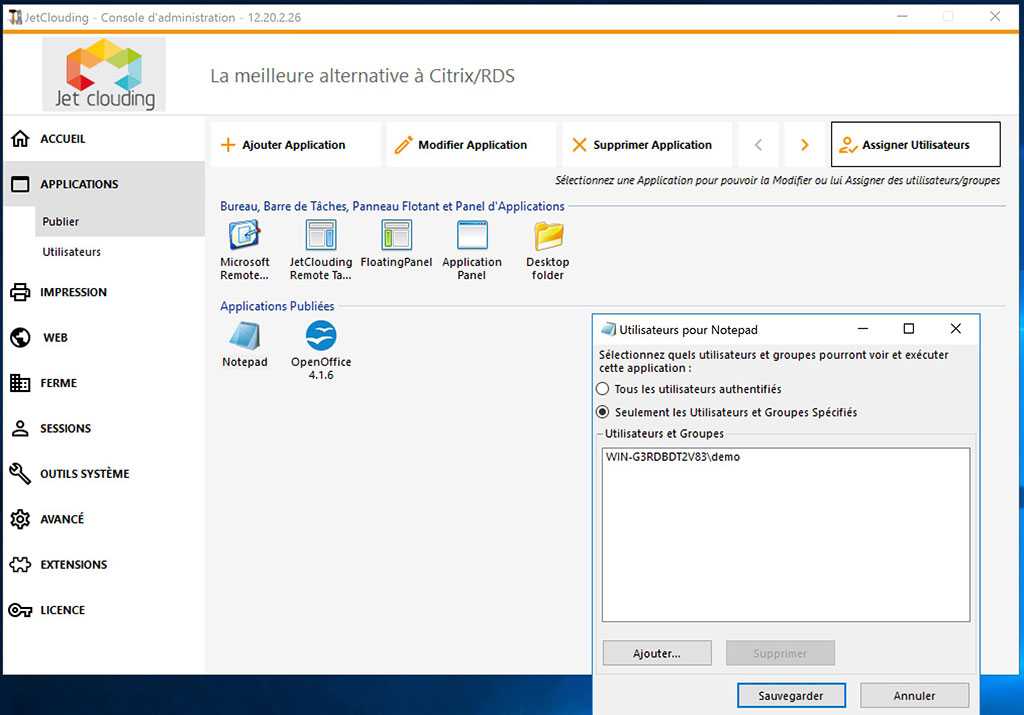Select 'Tous les utilisateurs authentifiés' radio option
This screenshot has width=1024, height=715.
click(602, 389)
